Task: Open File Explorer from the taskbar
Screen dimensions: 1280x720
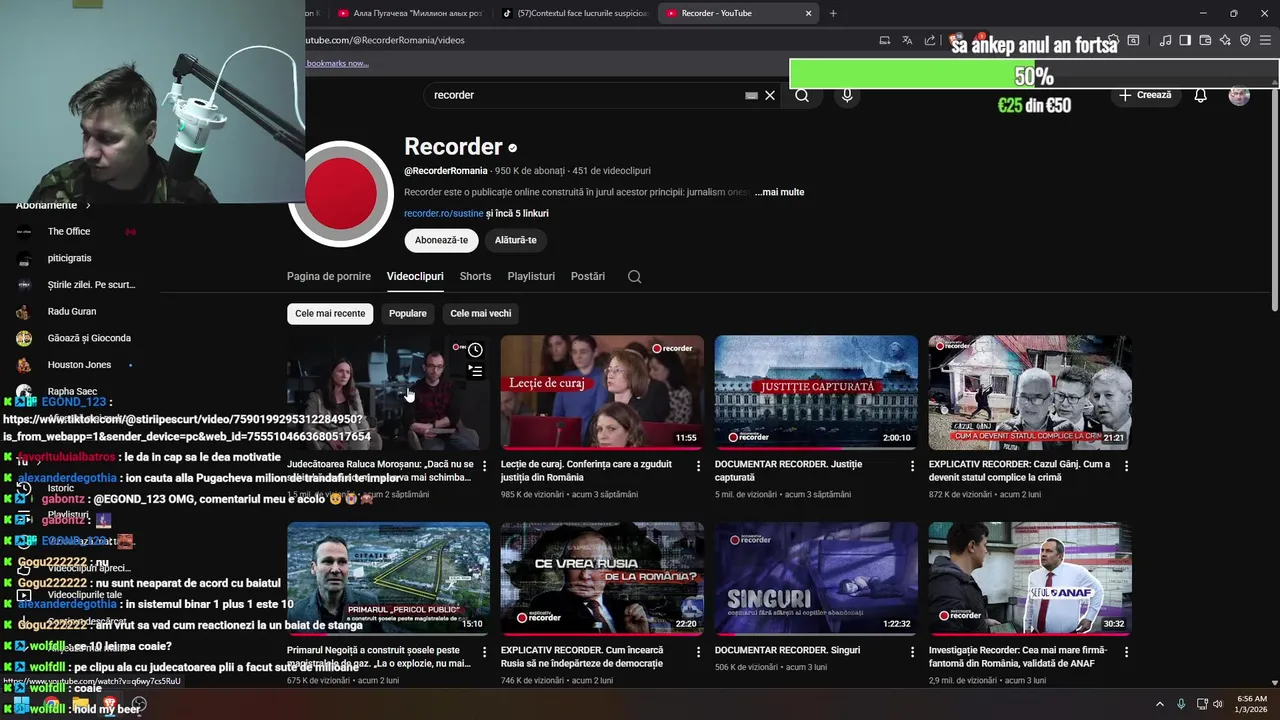Action: click(80, 705)
